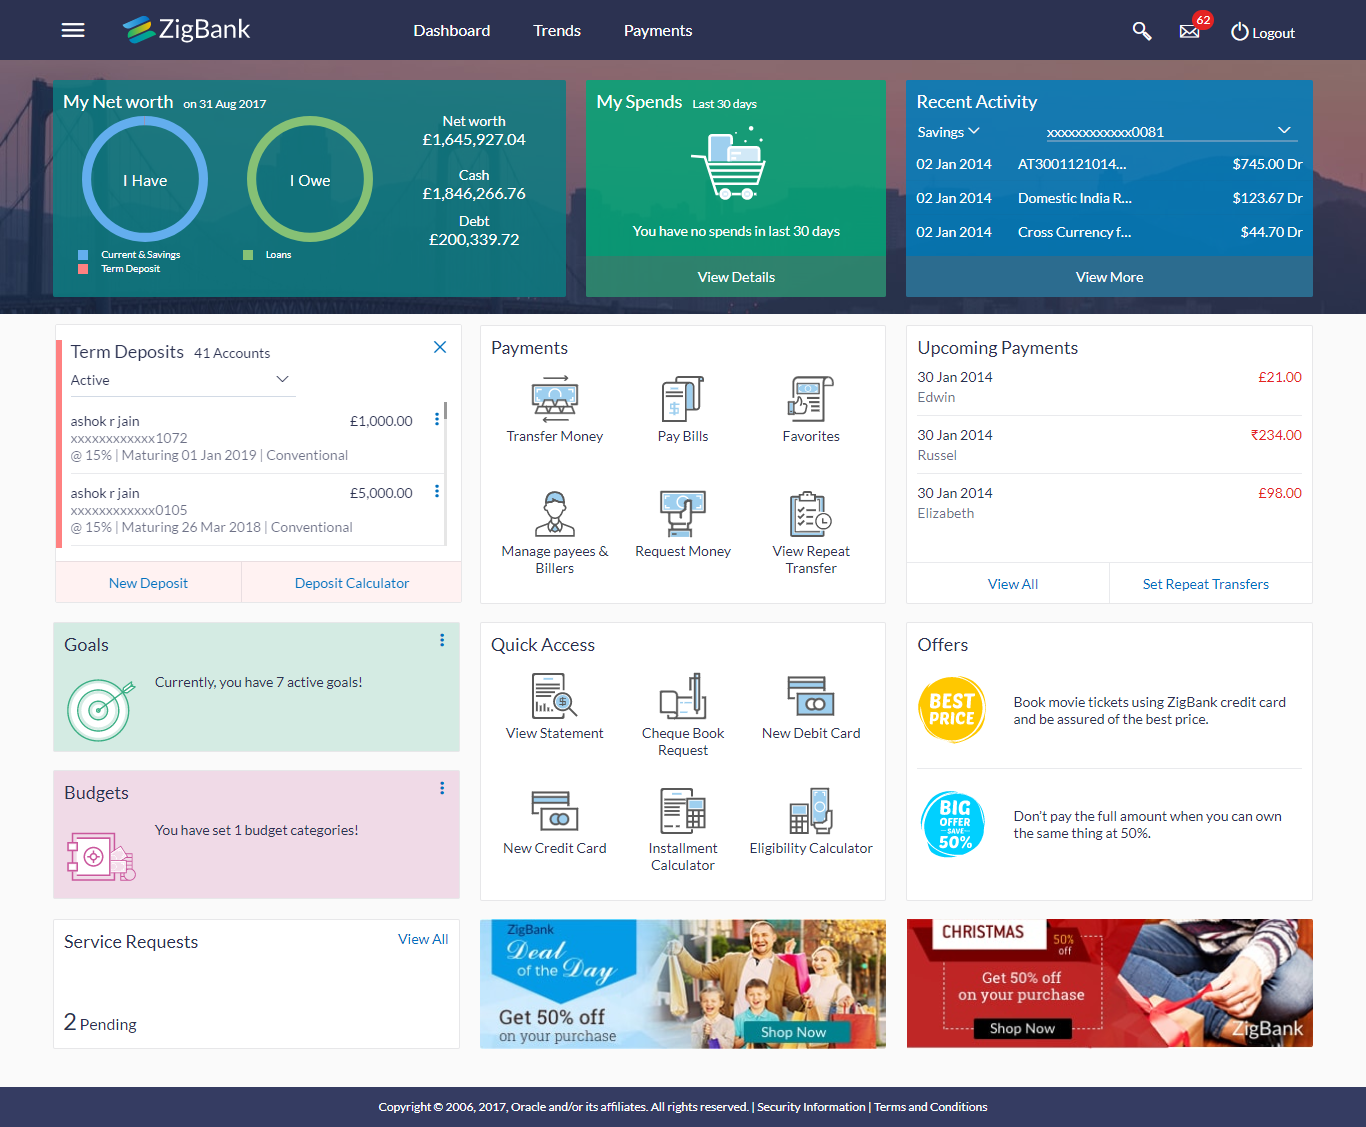Open Transfer Money icon
1366x1127 pixels.
pos(555,398)
